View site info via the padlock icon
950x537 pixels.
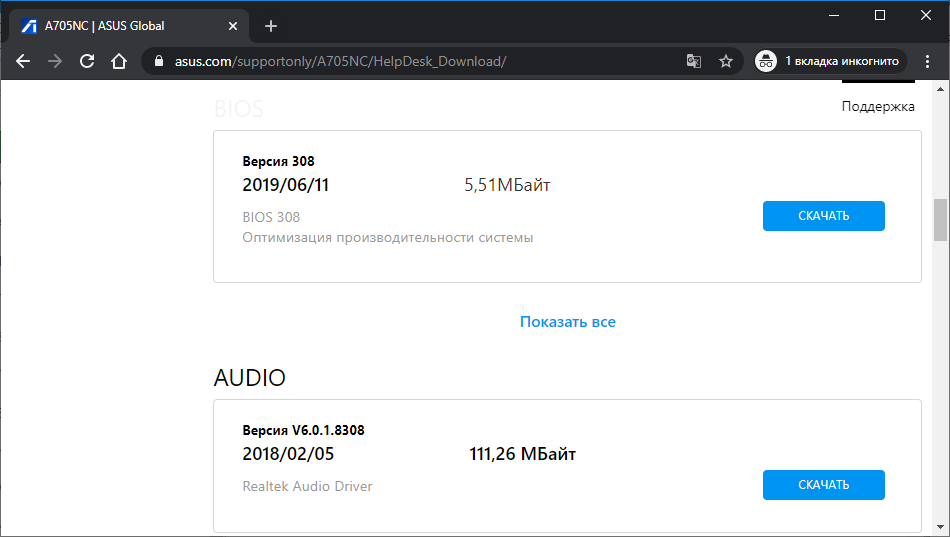coord(157,61)
